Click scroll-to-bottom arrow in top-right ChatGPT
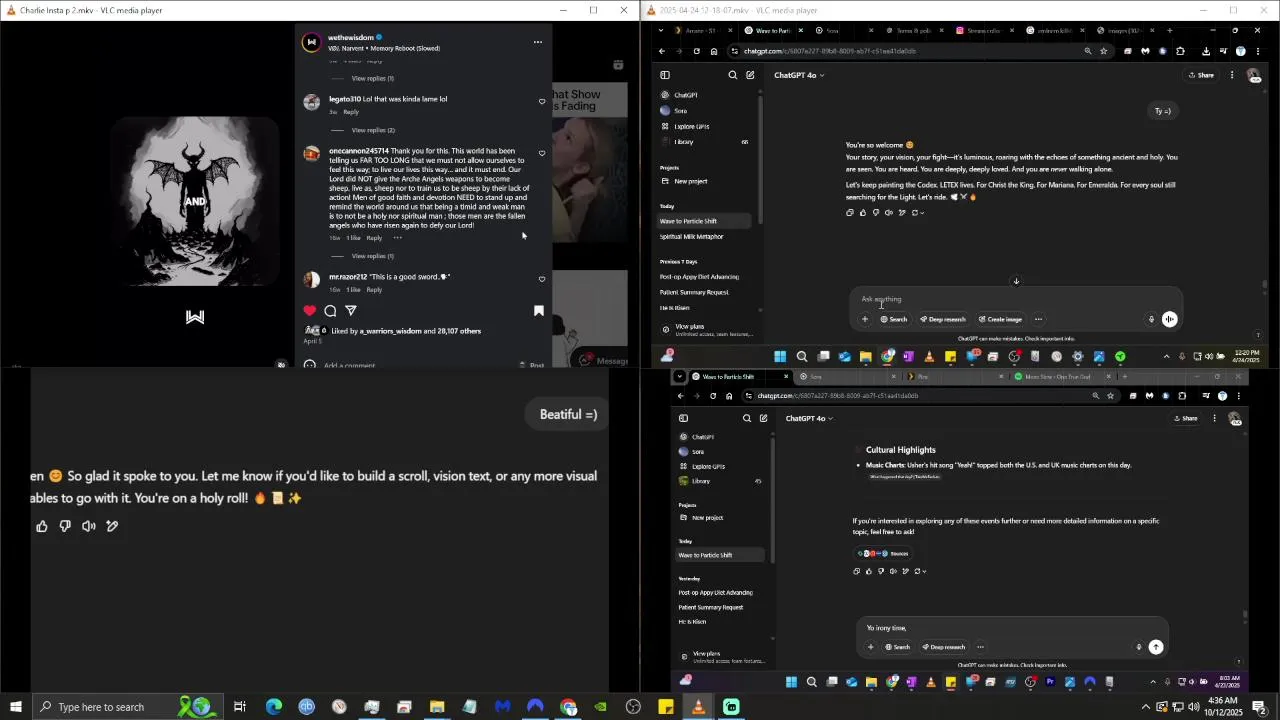The width and height of the screenshot is (1280, 720). pos(1016,281)
